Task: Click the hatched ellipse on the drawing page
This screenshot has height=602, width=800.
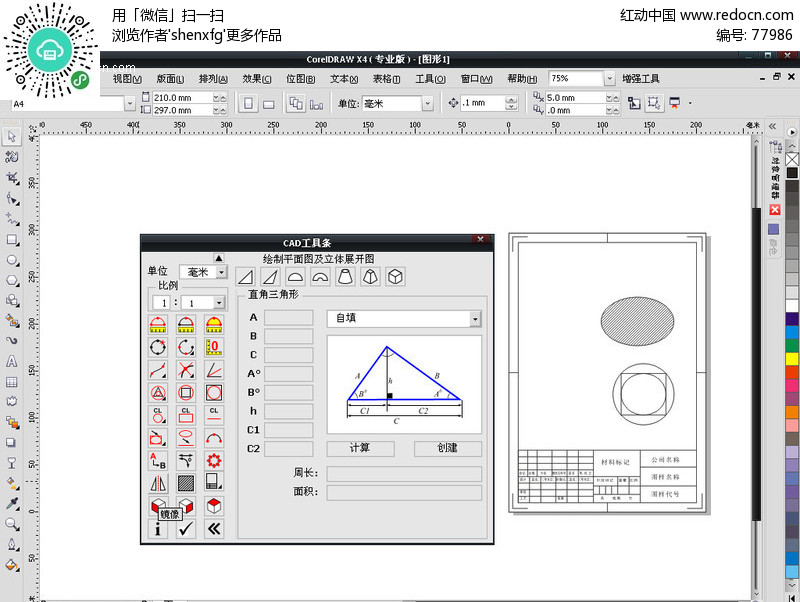Action: tap(637, 322)
